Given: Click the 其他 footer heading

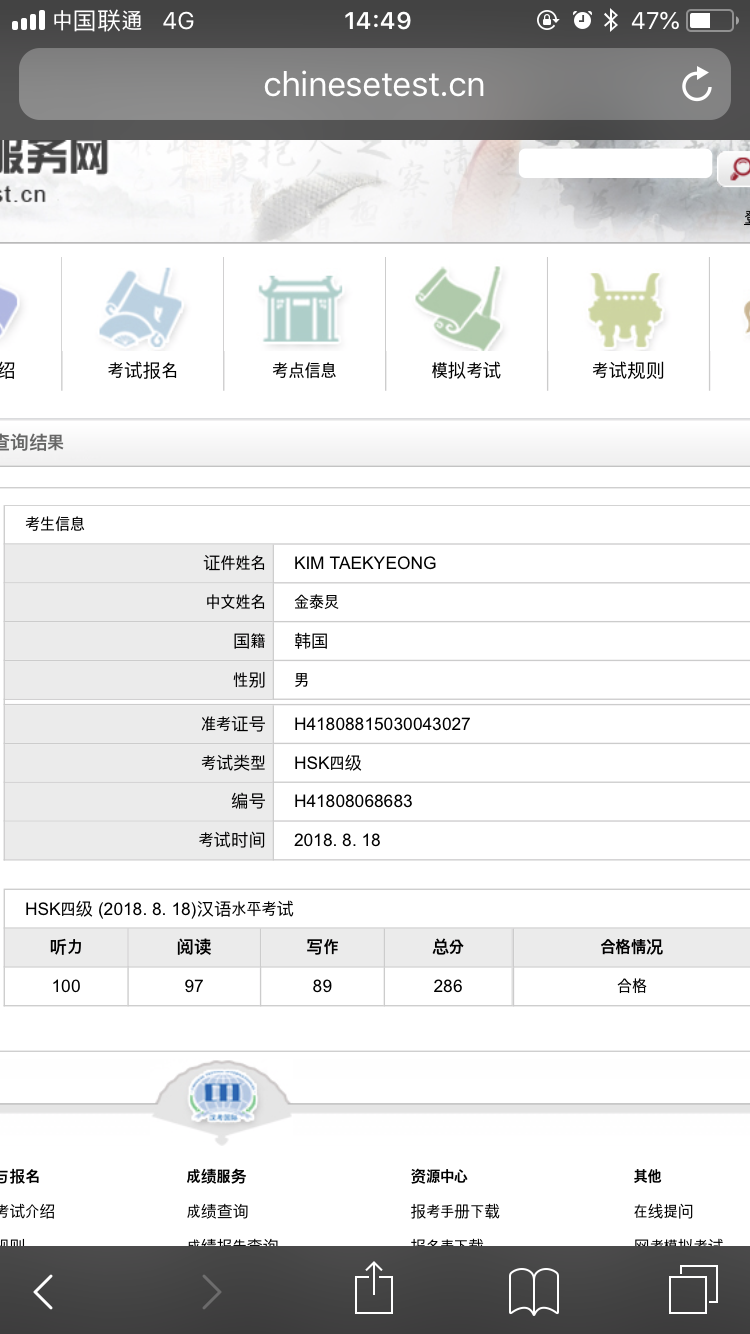Looking at the screenshot, I should click(x=647, y=1176).
